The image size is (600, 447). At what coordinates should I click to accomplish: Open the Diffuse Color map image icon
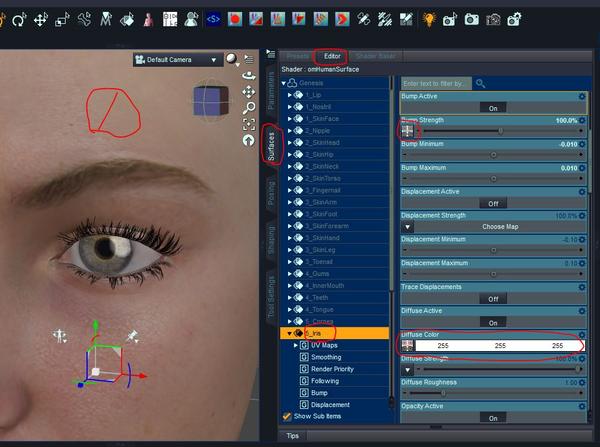coord(408,346)
